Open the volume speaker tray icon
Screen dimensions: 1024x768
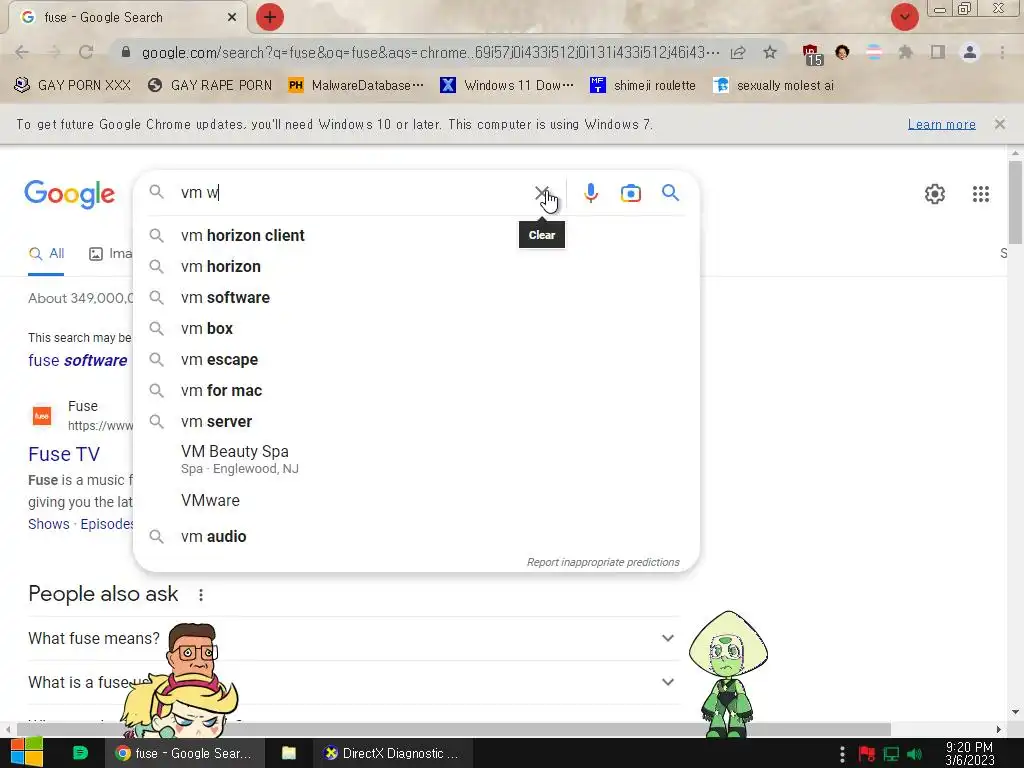[x=914, y=754]
